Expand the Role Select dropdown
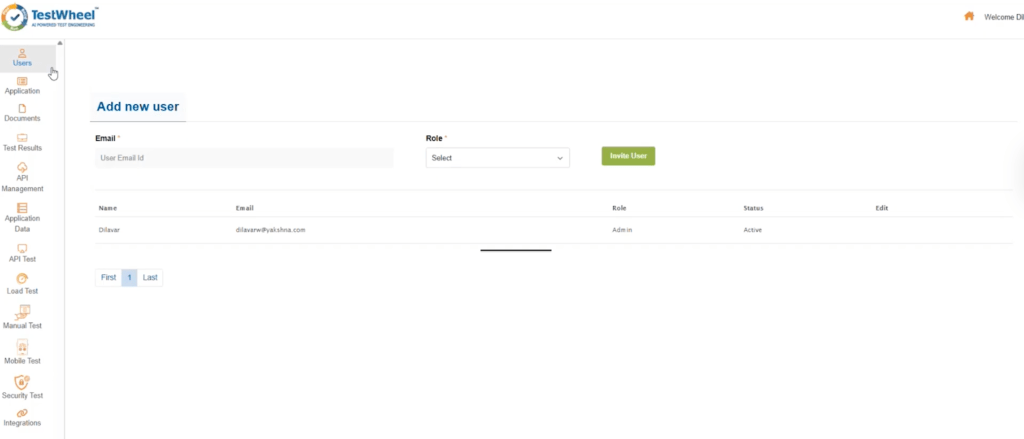Screen dimensions: 1024x439 (497, 158)
